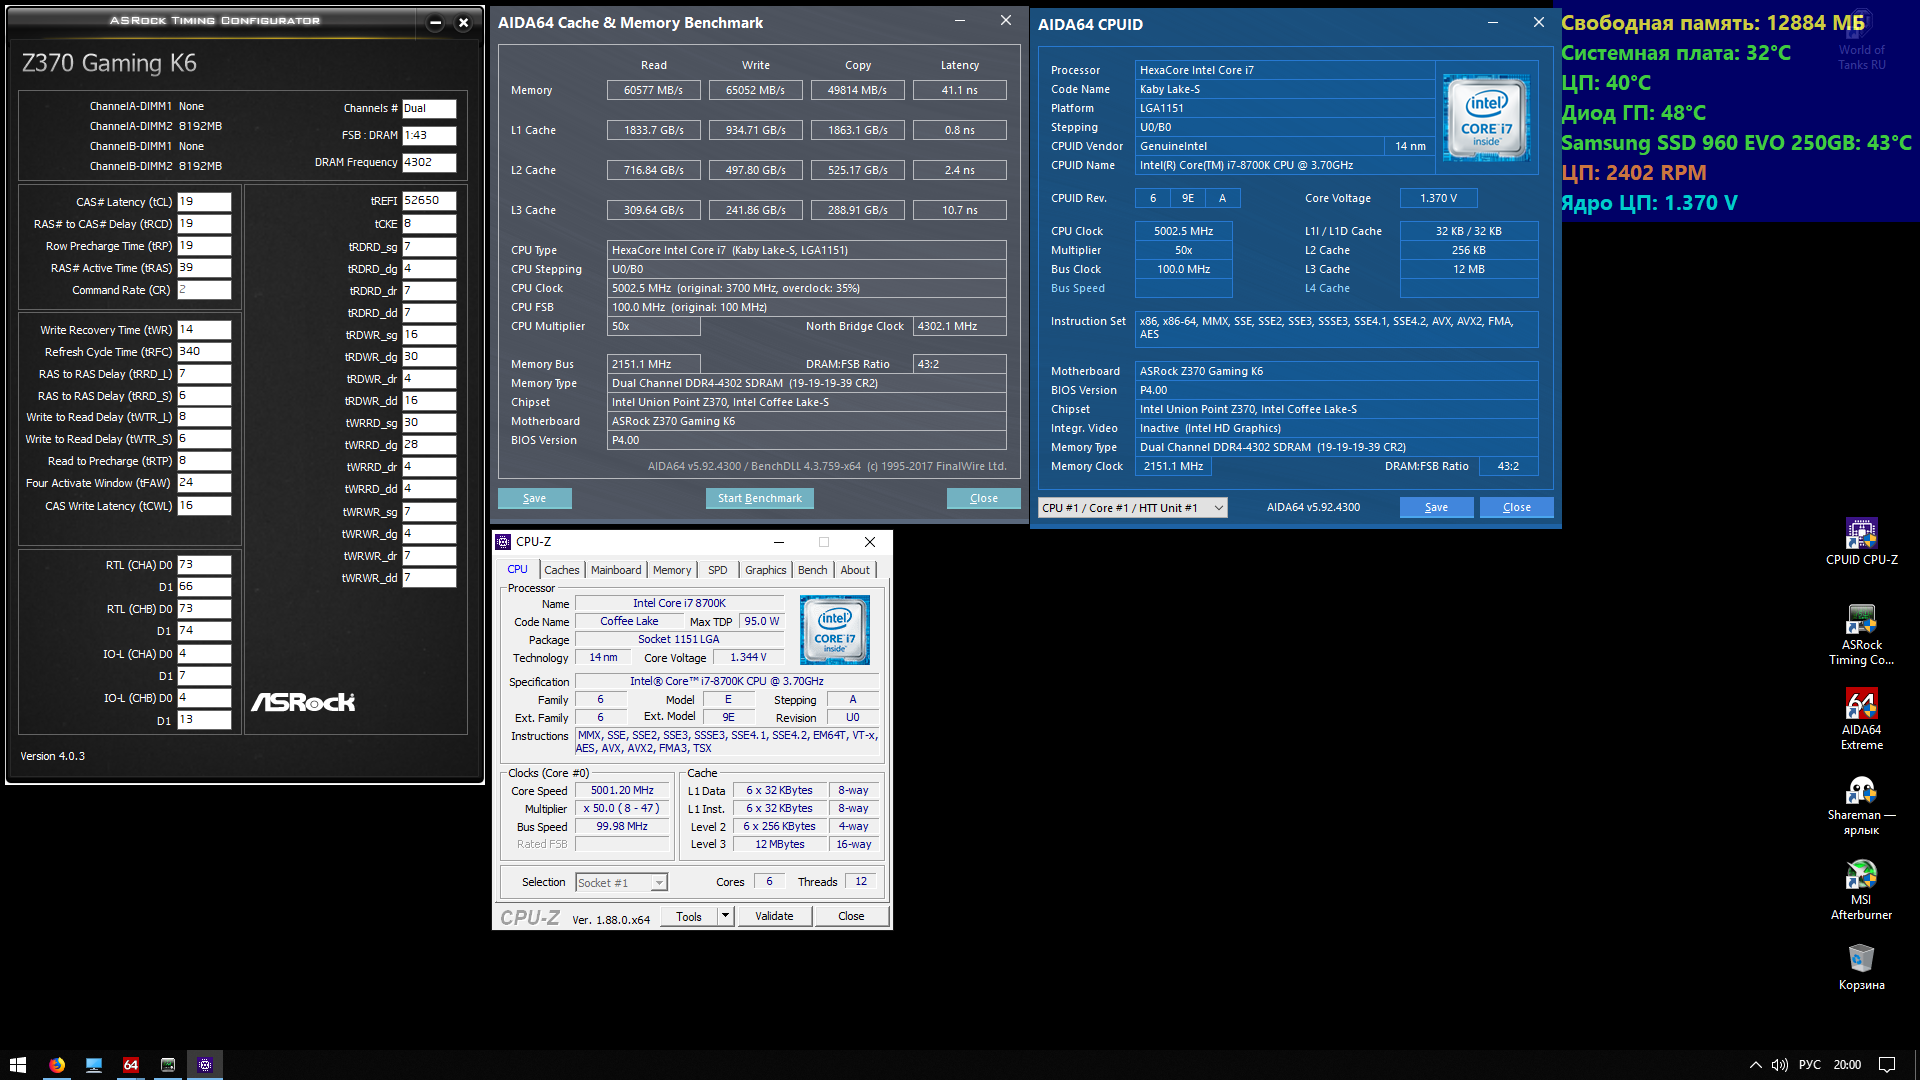This screenshot has height=1080, width=1920.
Task: Click the Validate button in CPU-Z
Action: (773, 916)
